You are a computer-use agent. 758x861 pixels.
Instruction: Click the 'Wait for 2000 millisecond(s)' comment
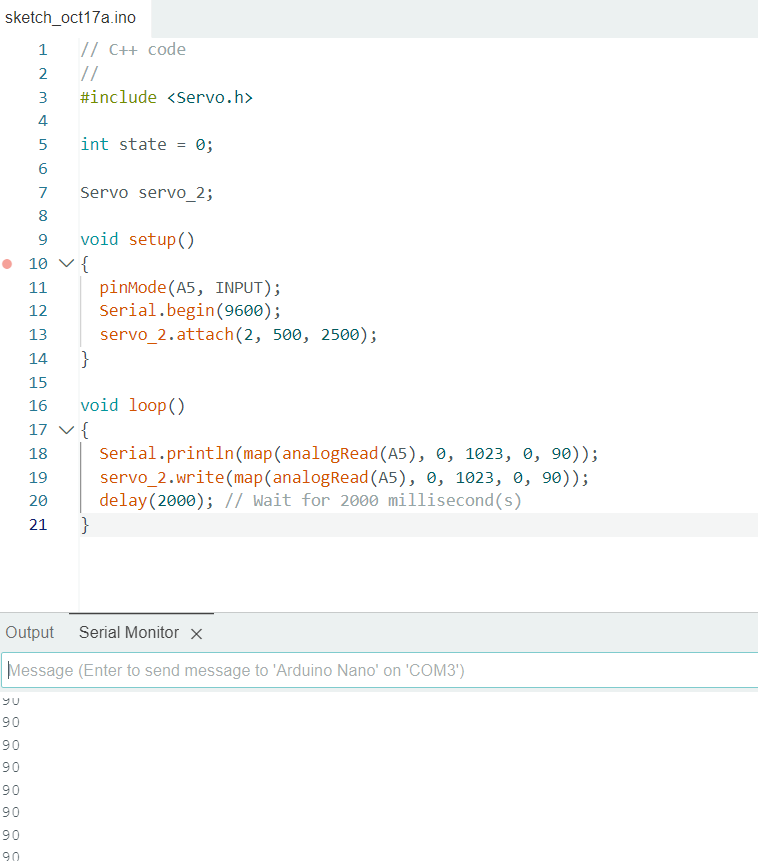point(373,501)
